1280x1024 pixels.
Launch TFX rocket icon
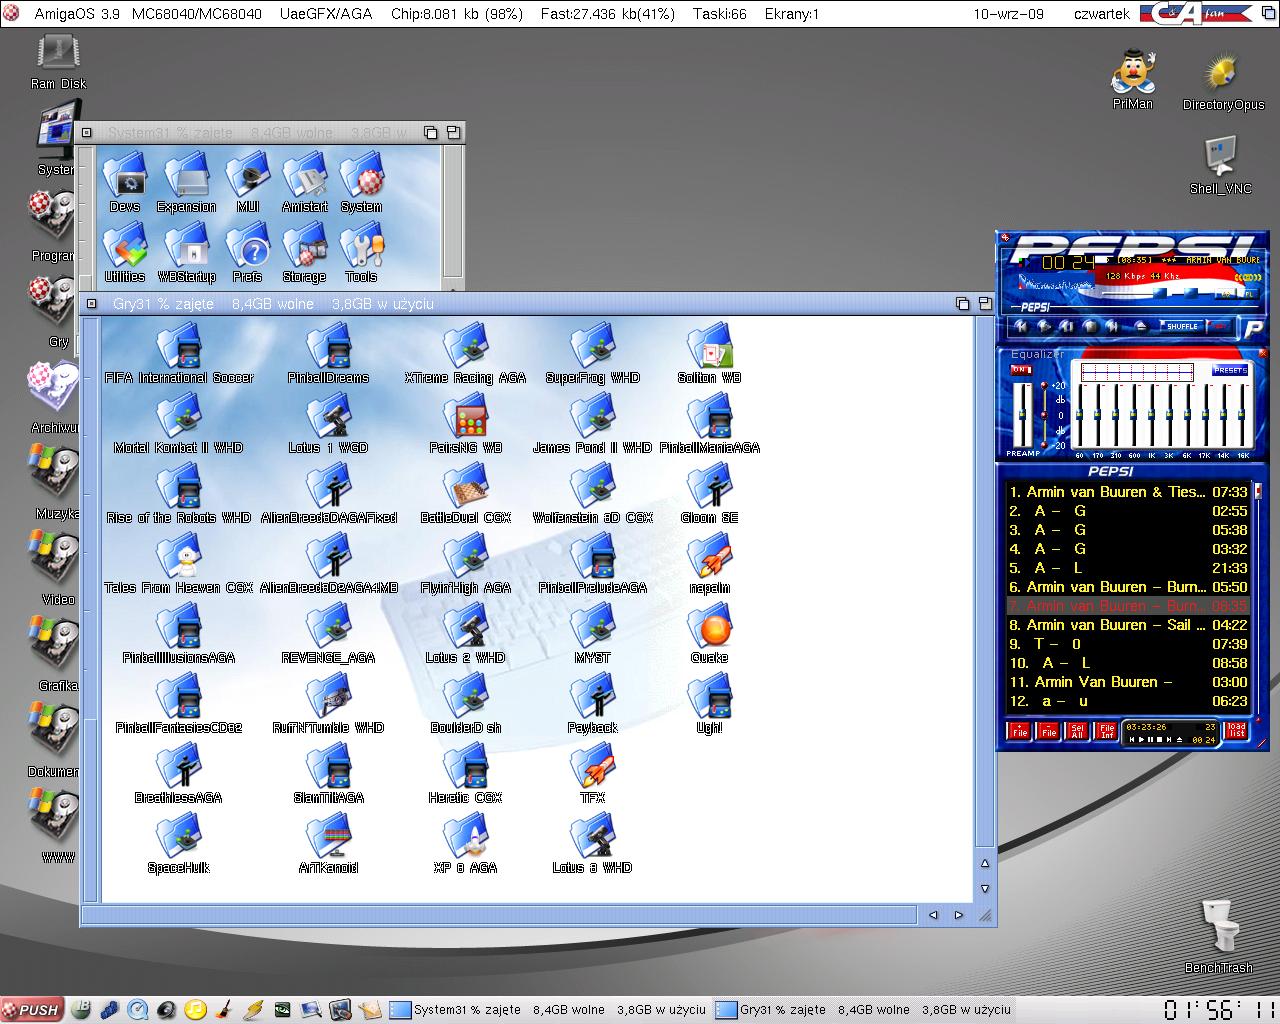coord(592,774)
